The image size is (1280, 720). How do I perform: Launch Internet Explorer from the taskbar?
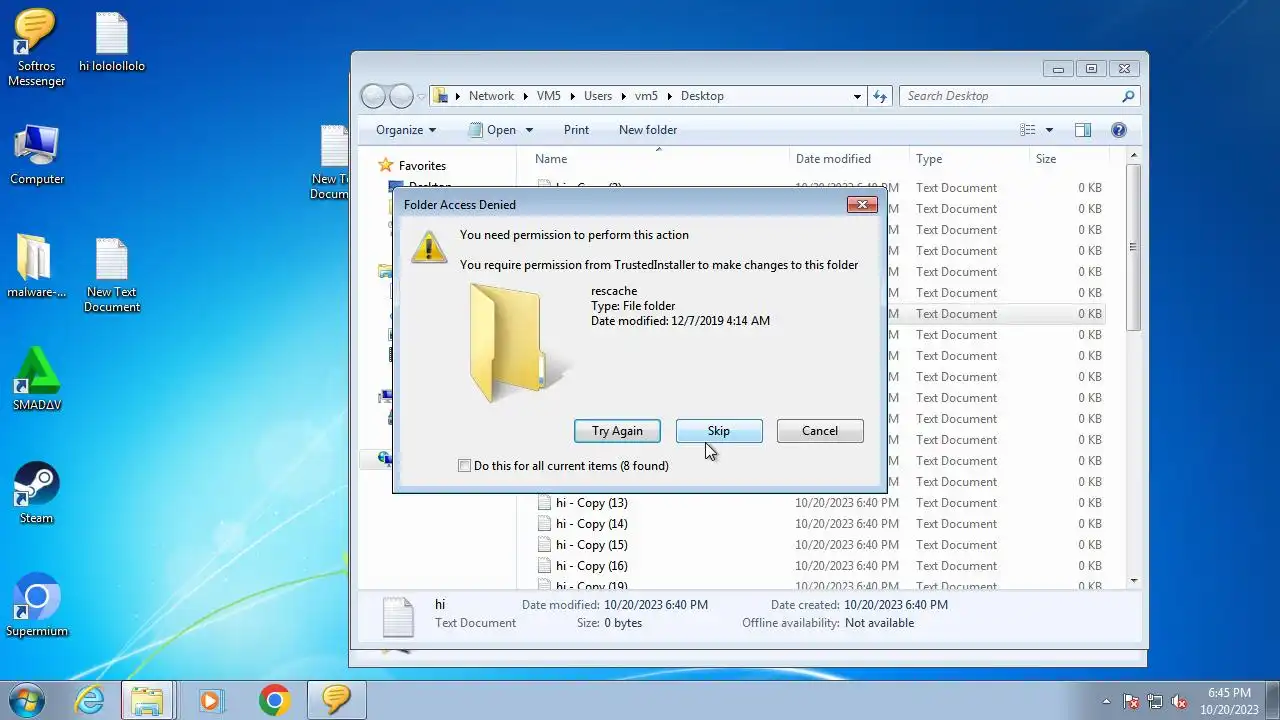point(91,699)
